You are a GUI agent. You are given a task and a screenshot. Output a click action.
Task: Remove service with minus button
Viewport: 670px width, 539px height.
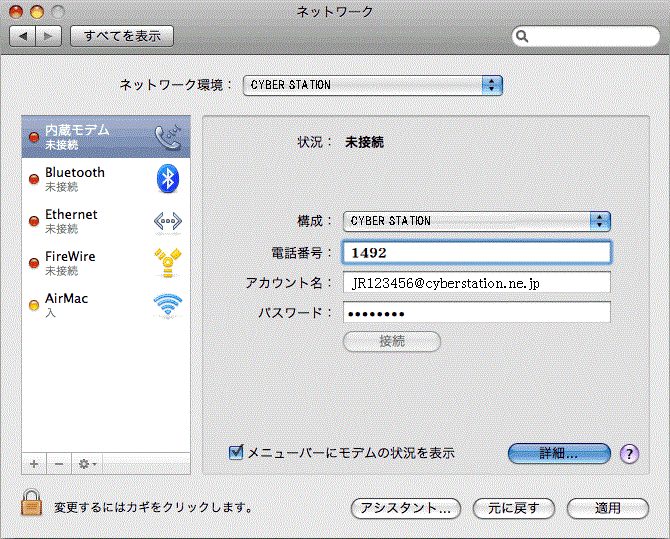(59, 464)
